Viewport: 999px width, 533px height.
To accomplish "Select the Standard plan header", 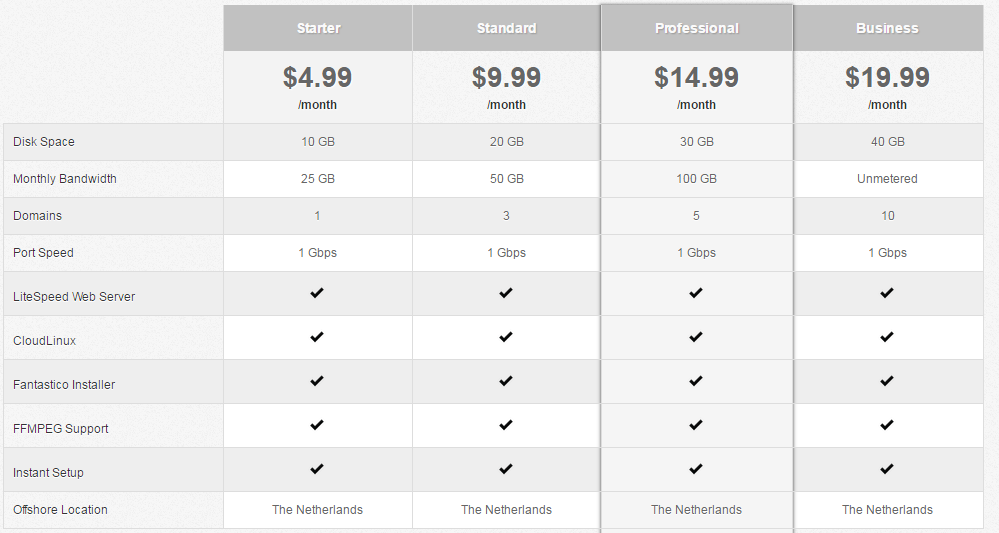I will click(x=507, y=28).
